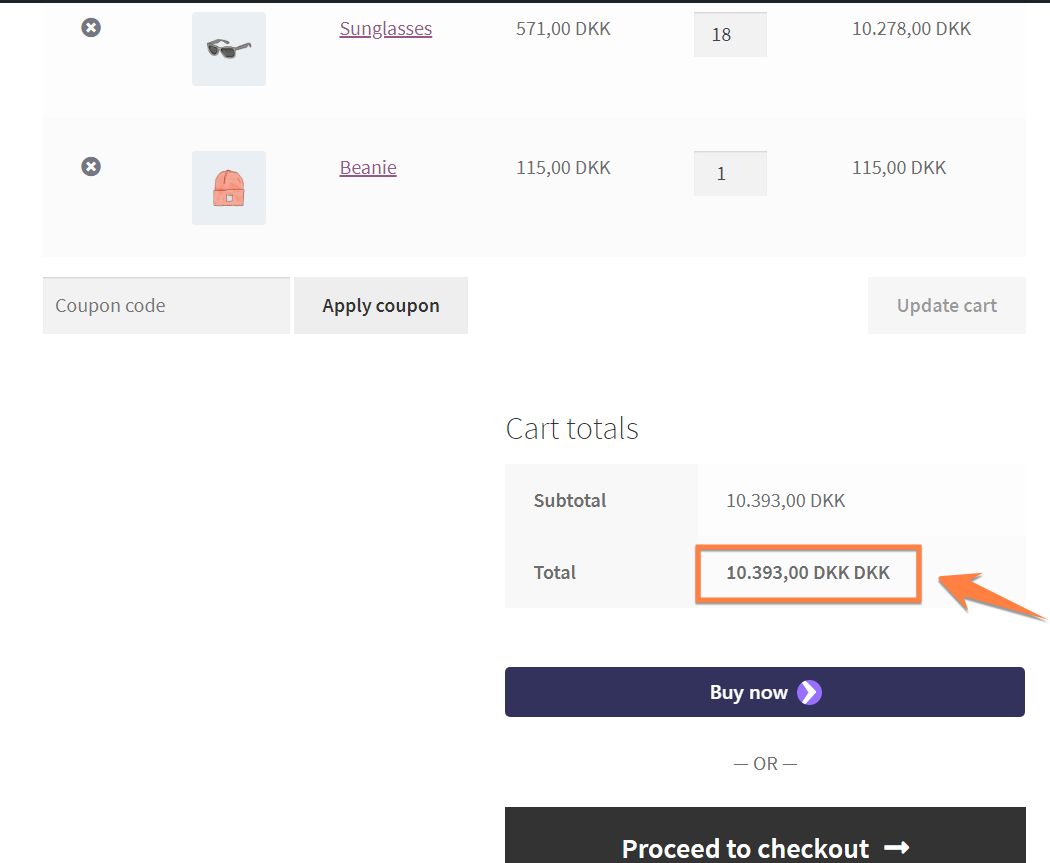The width and height of the screenshot is (1050, 863).
Task: Proceed to checkout
Action: tap(765, 847)
